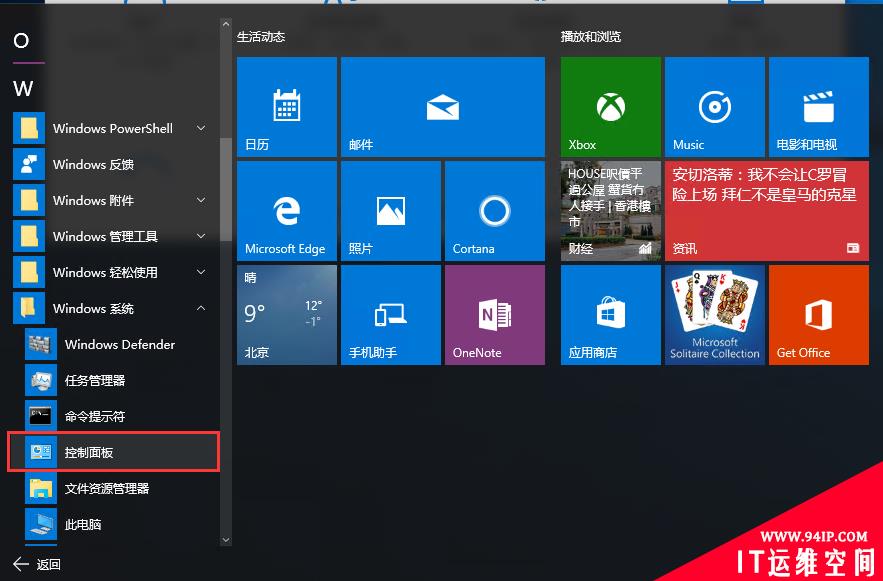Click app list scrollbar up arrow

[x=226, y=24]
